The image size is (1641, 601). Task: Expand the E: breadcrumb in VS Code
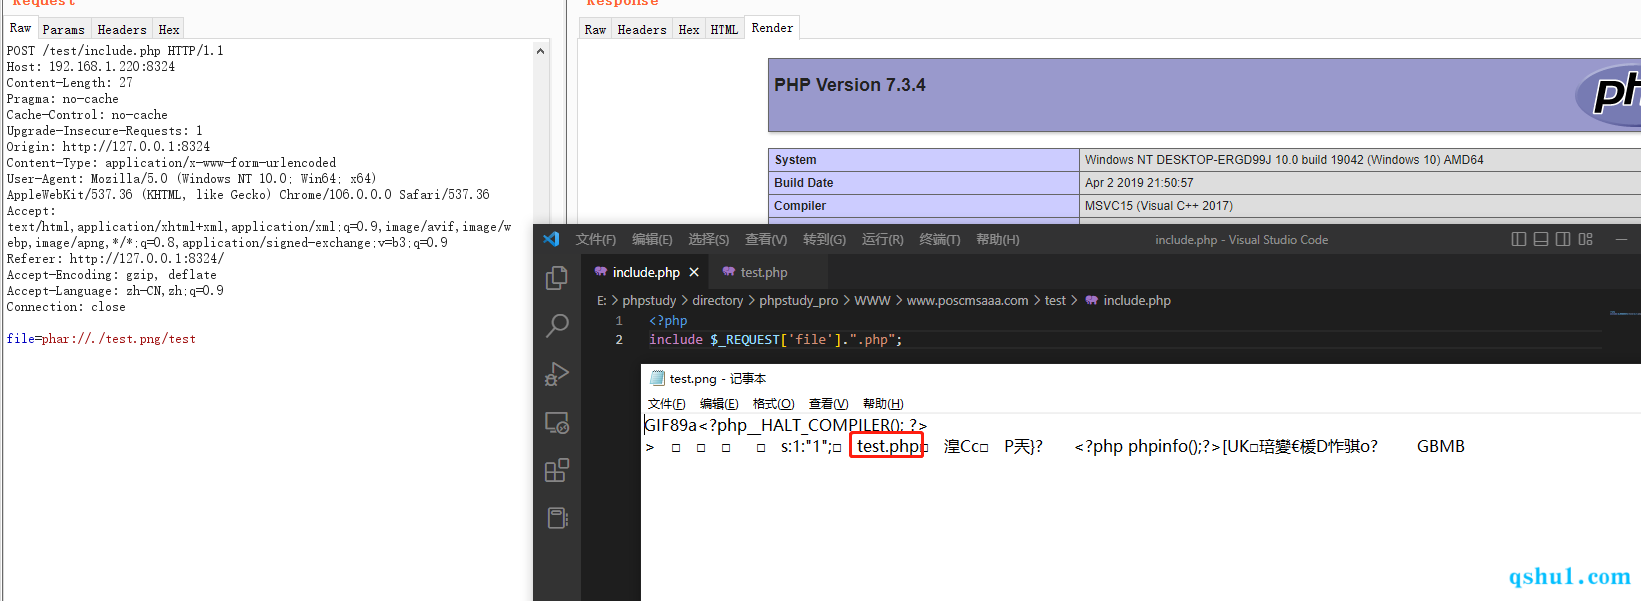tap(602, 300)
